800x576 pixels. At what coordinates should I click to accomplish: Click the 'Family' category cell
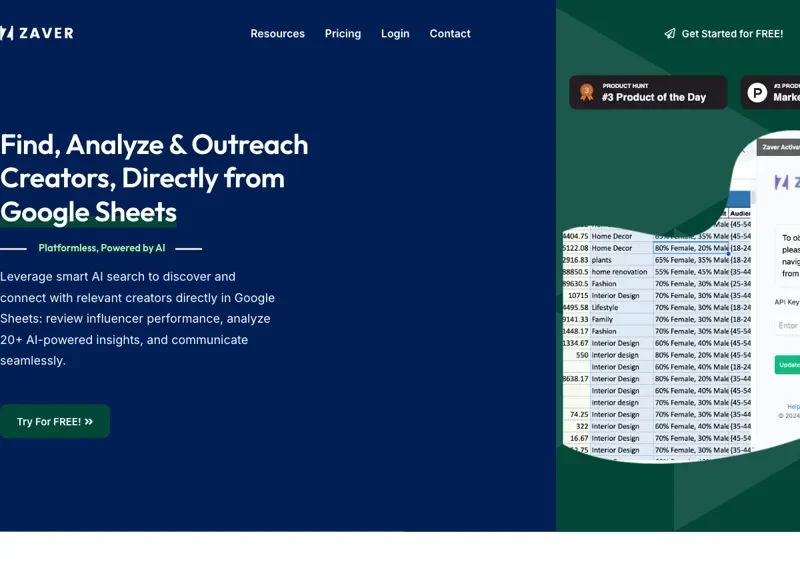(x=621, y=319)
